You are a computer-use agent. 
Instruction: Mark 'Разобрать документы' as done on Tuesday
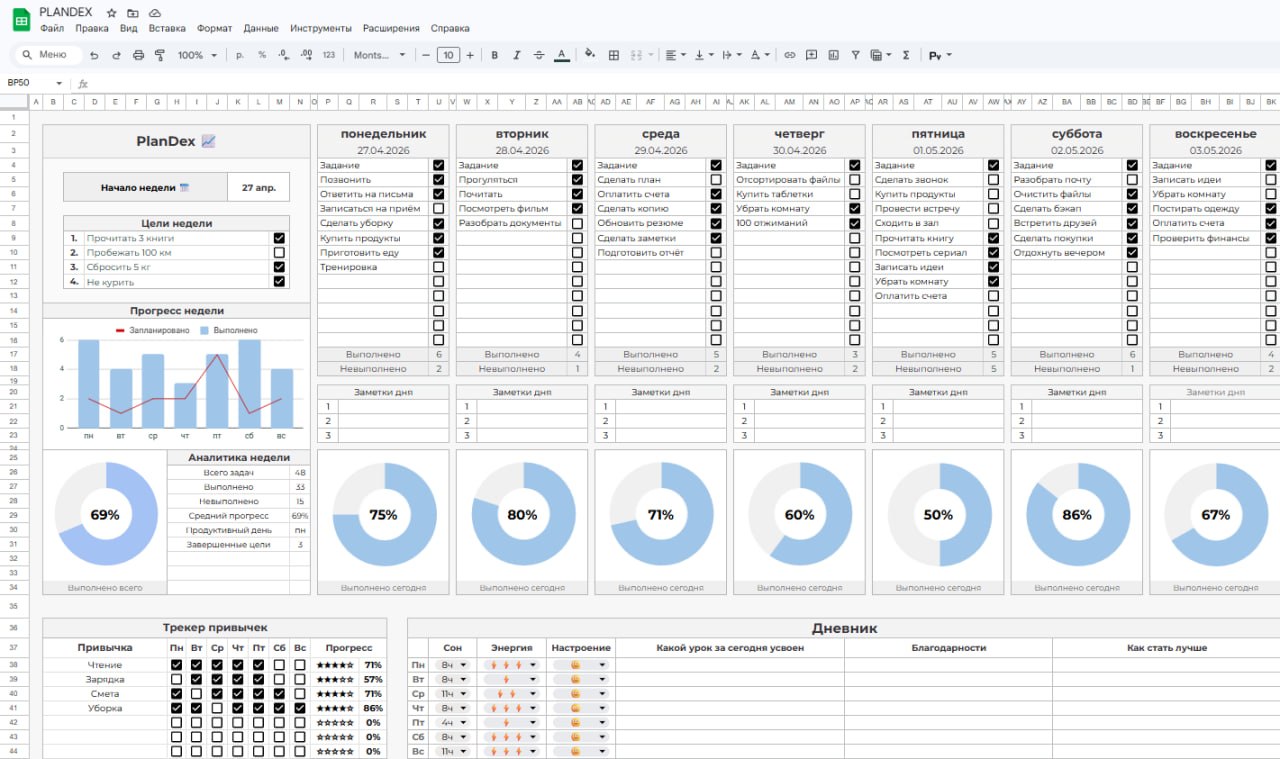click(577, 224)
